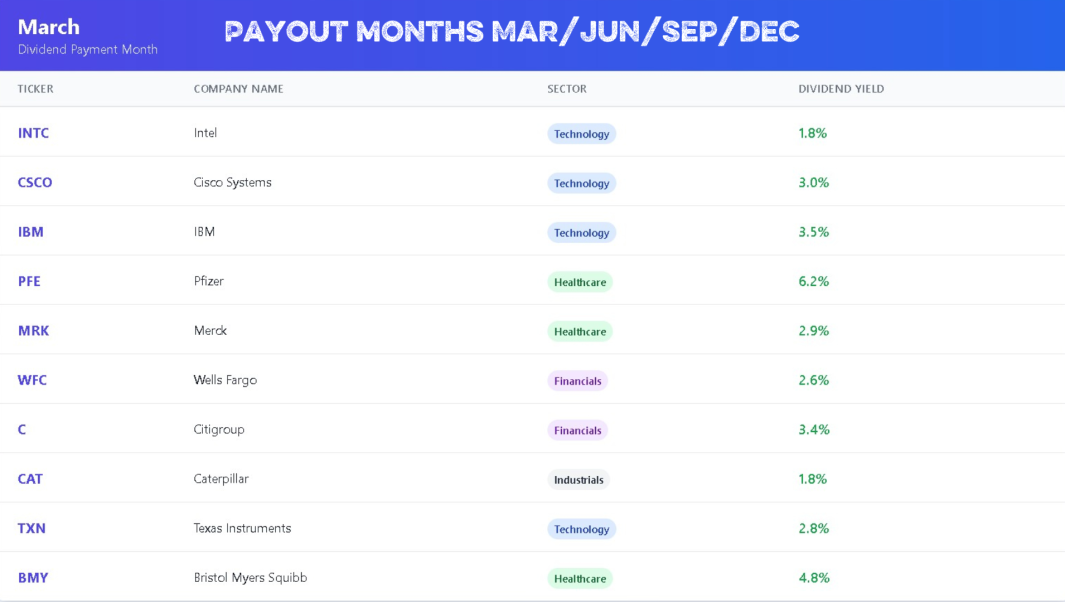Select the IBM ticker symbol
The height and width of the screenshot is (602, 1065).
31,232
